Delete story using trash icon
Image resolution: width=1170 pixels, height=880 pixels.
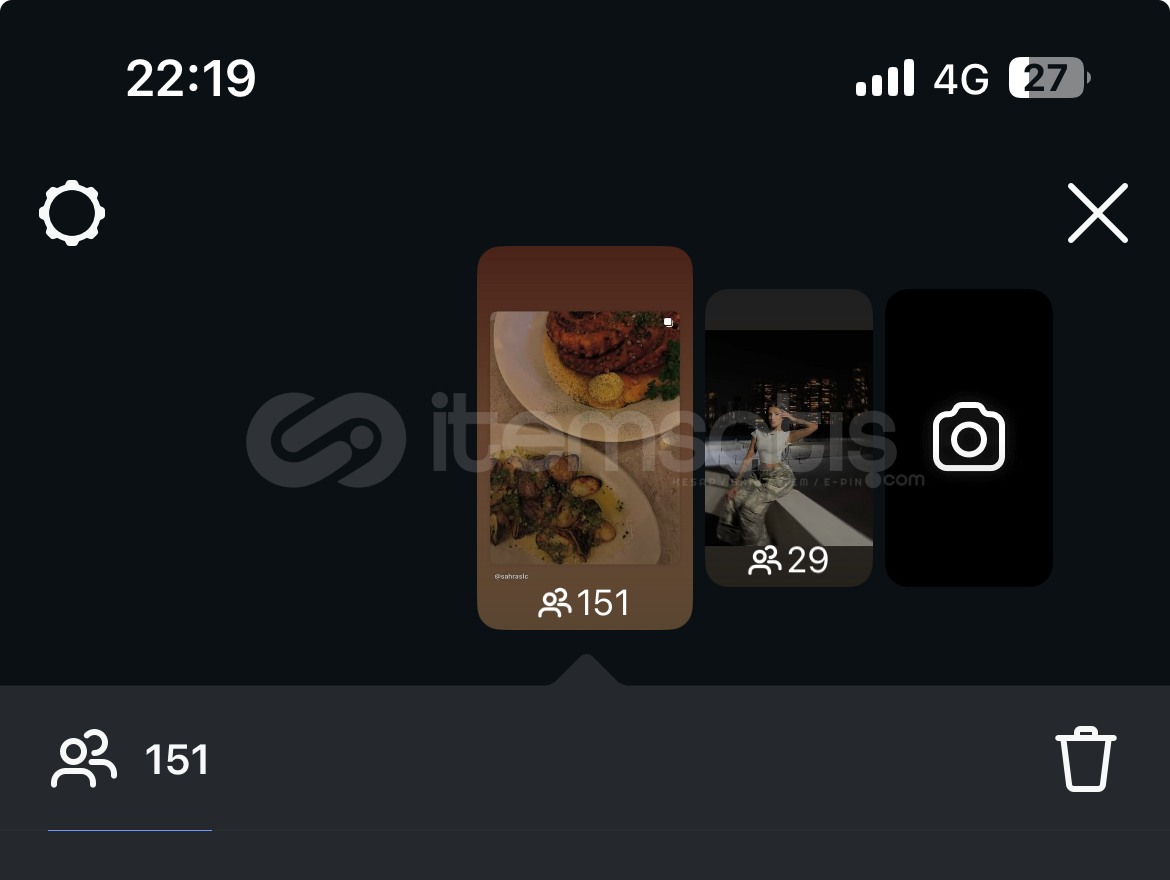(1086, 758)
